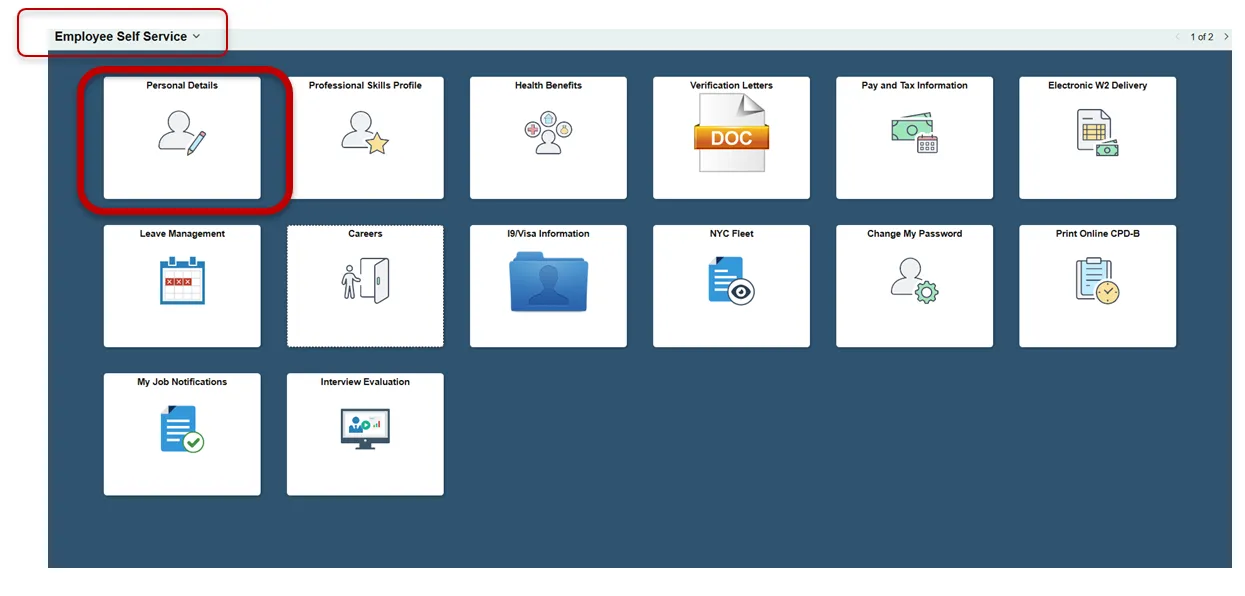Click the NYC Fleet document-eye icon
The height and width of the screenshot is (596, 1245).
tap(731, 281)
